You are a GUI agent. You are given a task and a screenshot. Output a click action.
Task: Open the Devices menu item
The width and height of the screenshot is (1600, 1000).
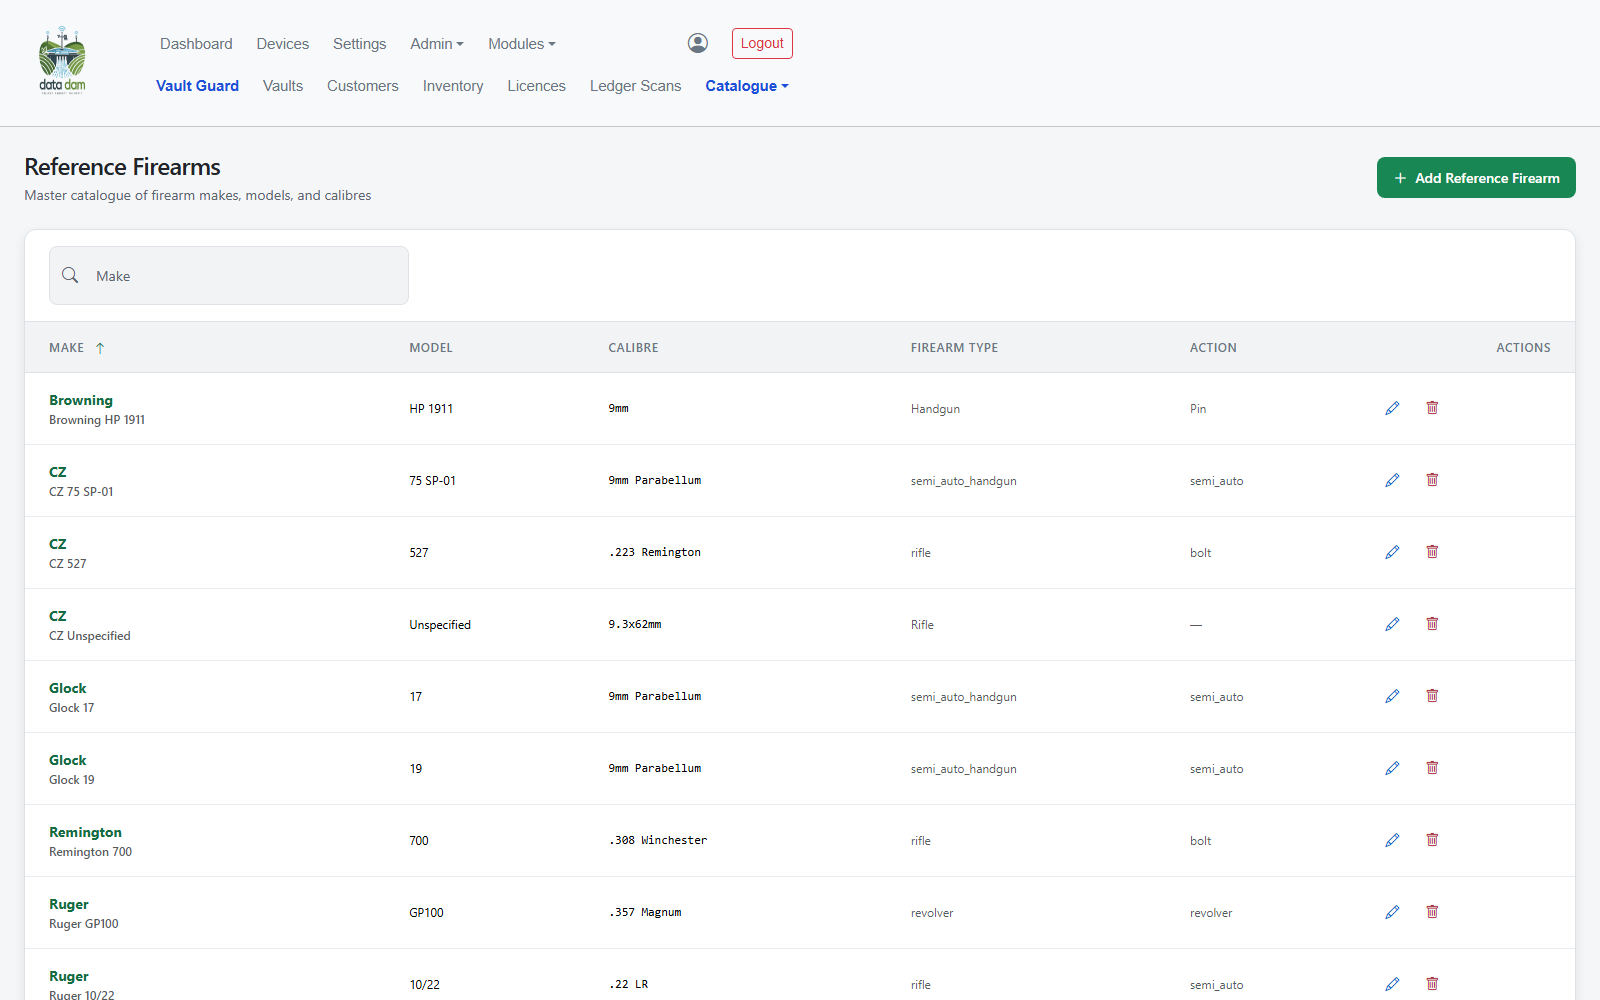pos(283,44)
